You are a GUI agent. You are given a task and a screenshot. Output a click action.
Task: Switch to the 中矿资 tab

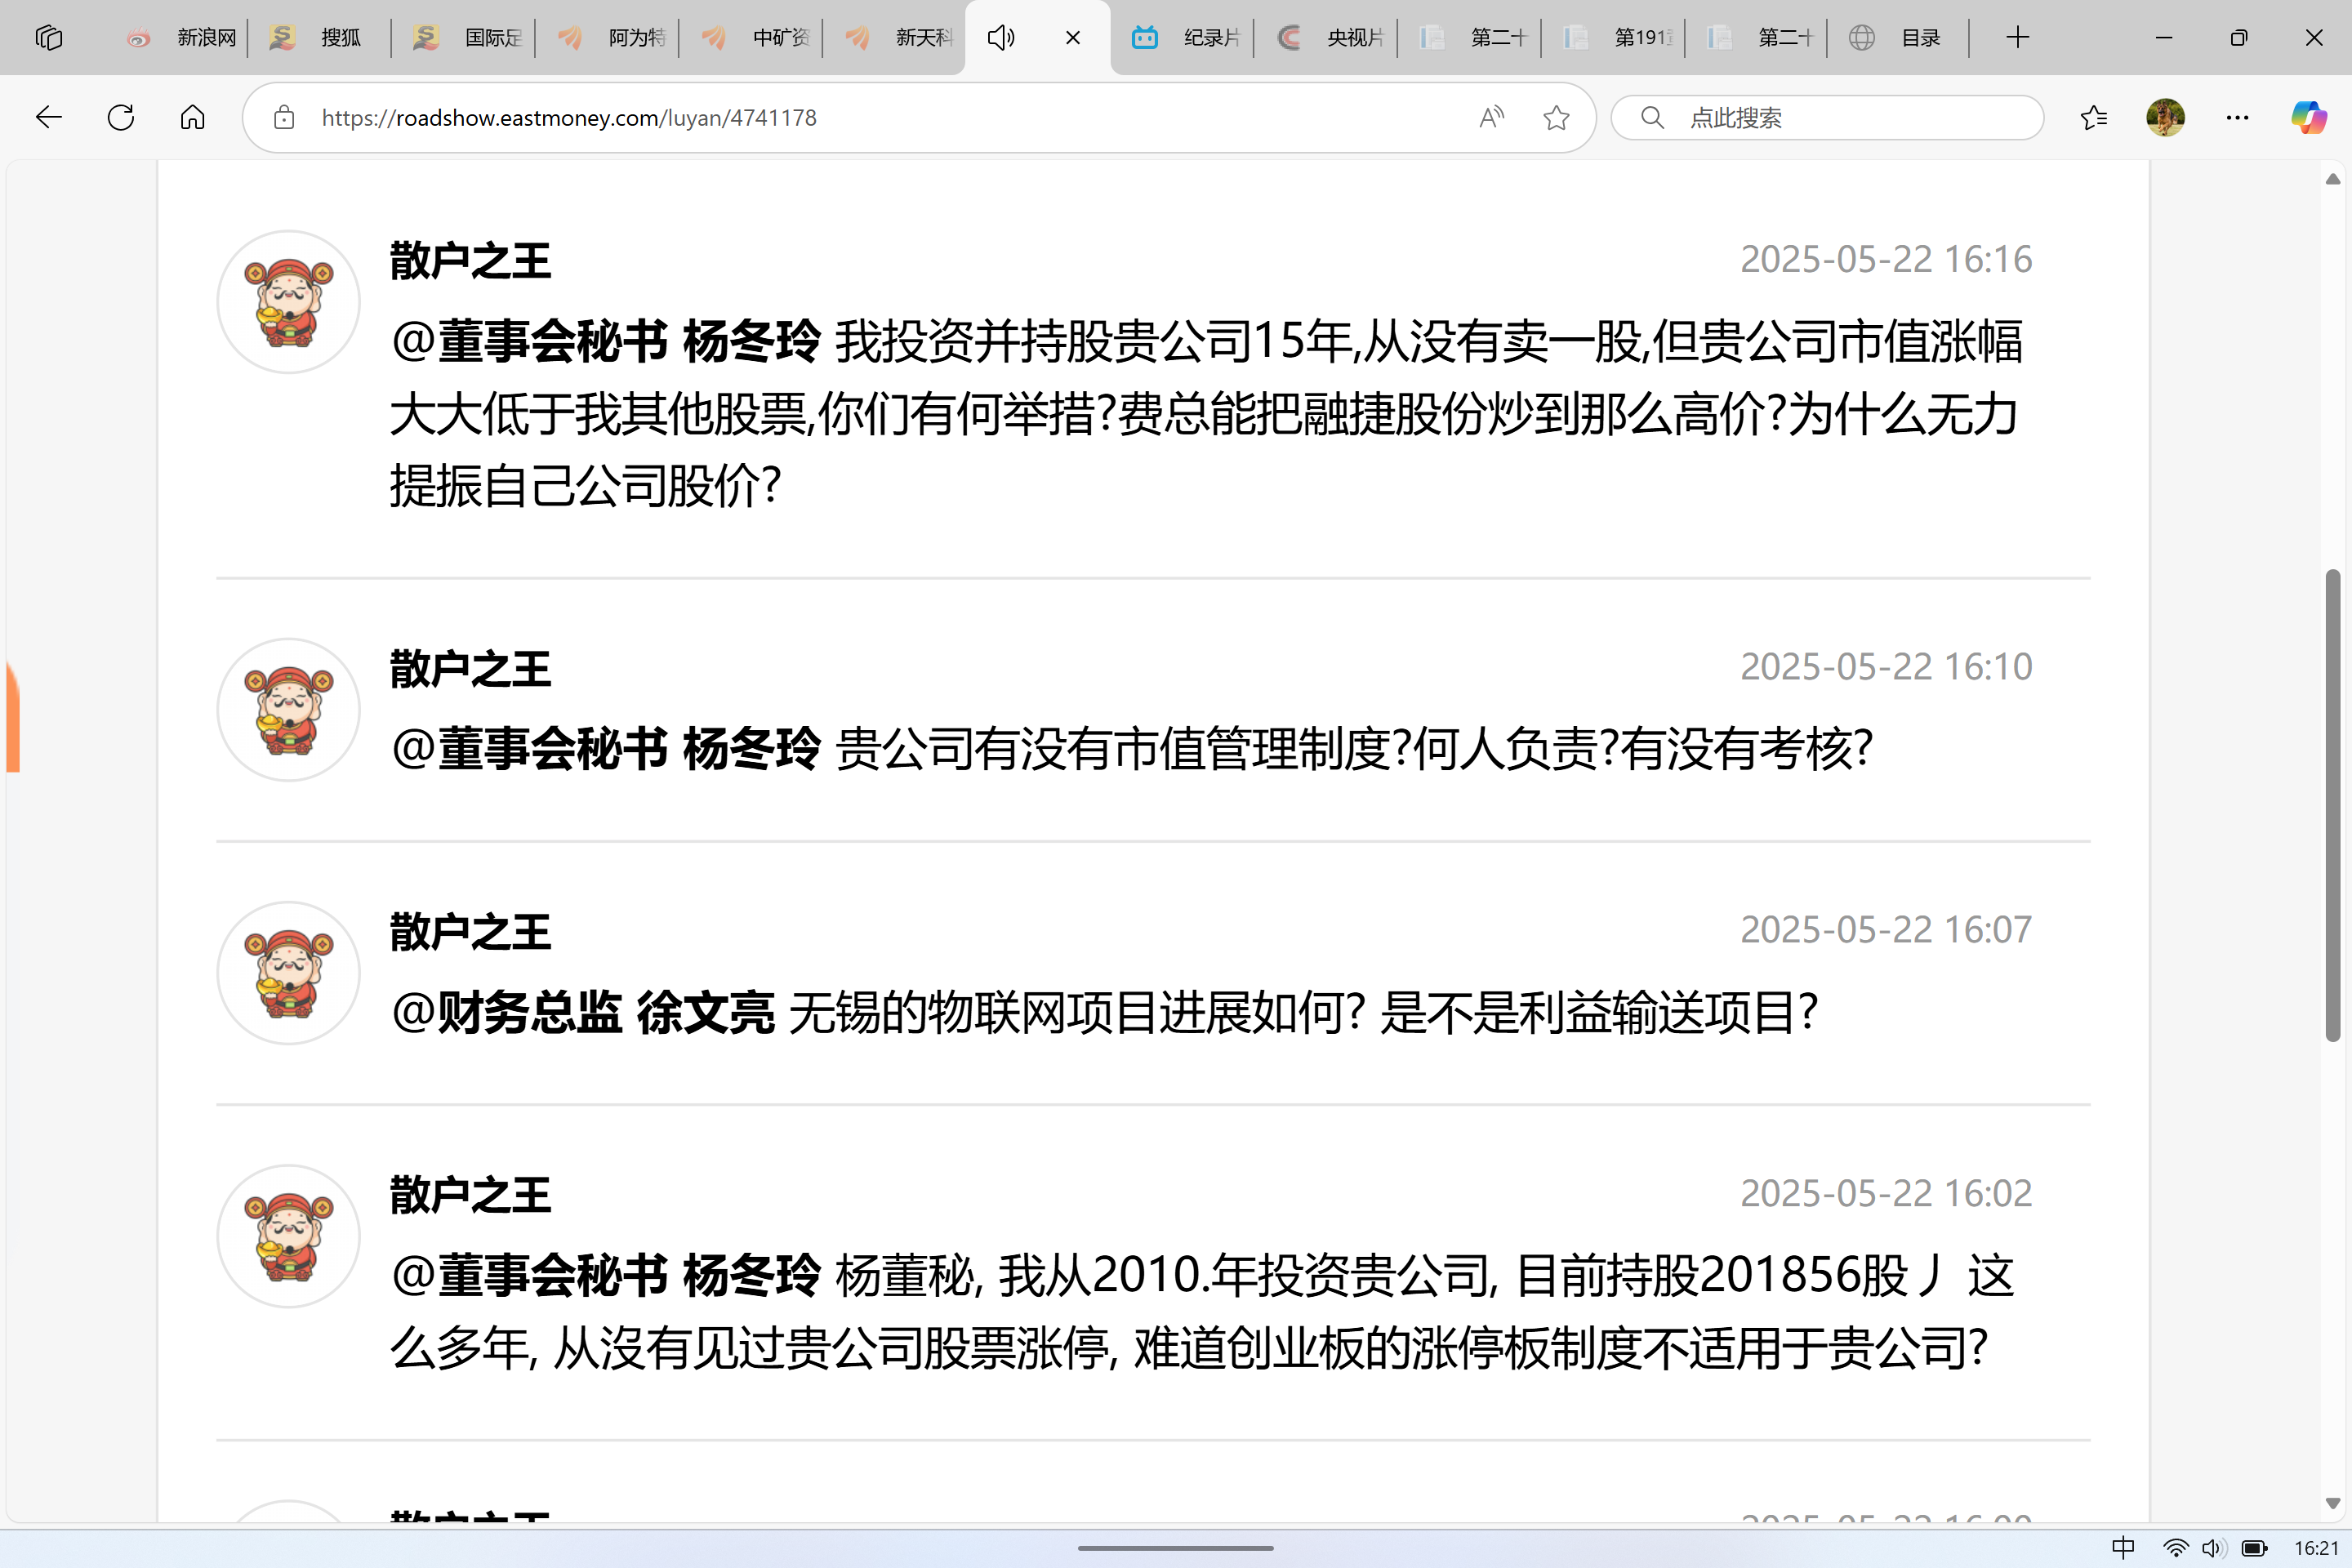tap(753, 38)
